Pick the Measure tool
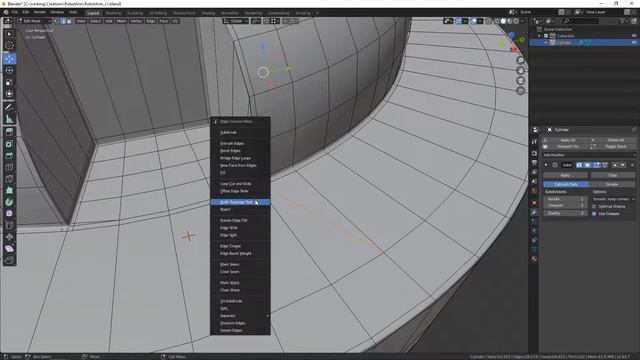640x360 pixels. click(x=9, y=119)
